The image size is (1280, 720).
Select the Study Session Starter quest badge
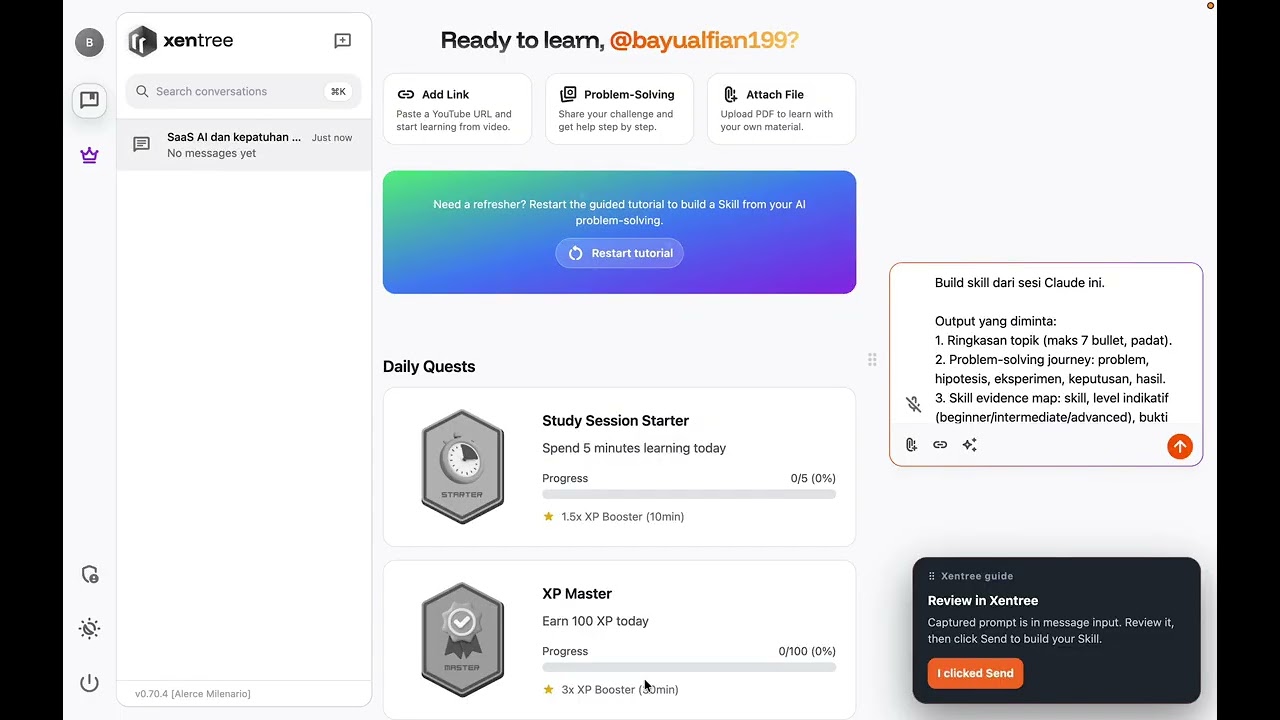click(462, 466)
